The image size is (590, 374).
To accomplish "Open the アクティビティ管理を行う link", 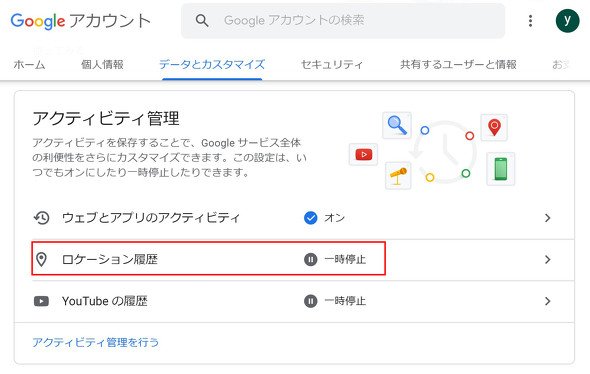I will [96, 342].
